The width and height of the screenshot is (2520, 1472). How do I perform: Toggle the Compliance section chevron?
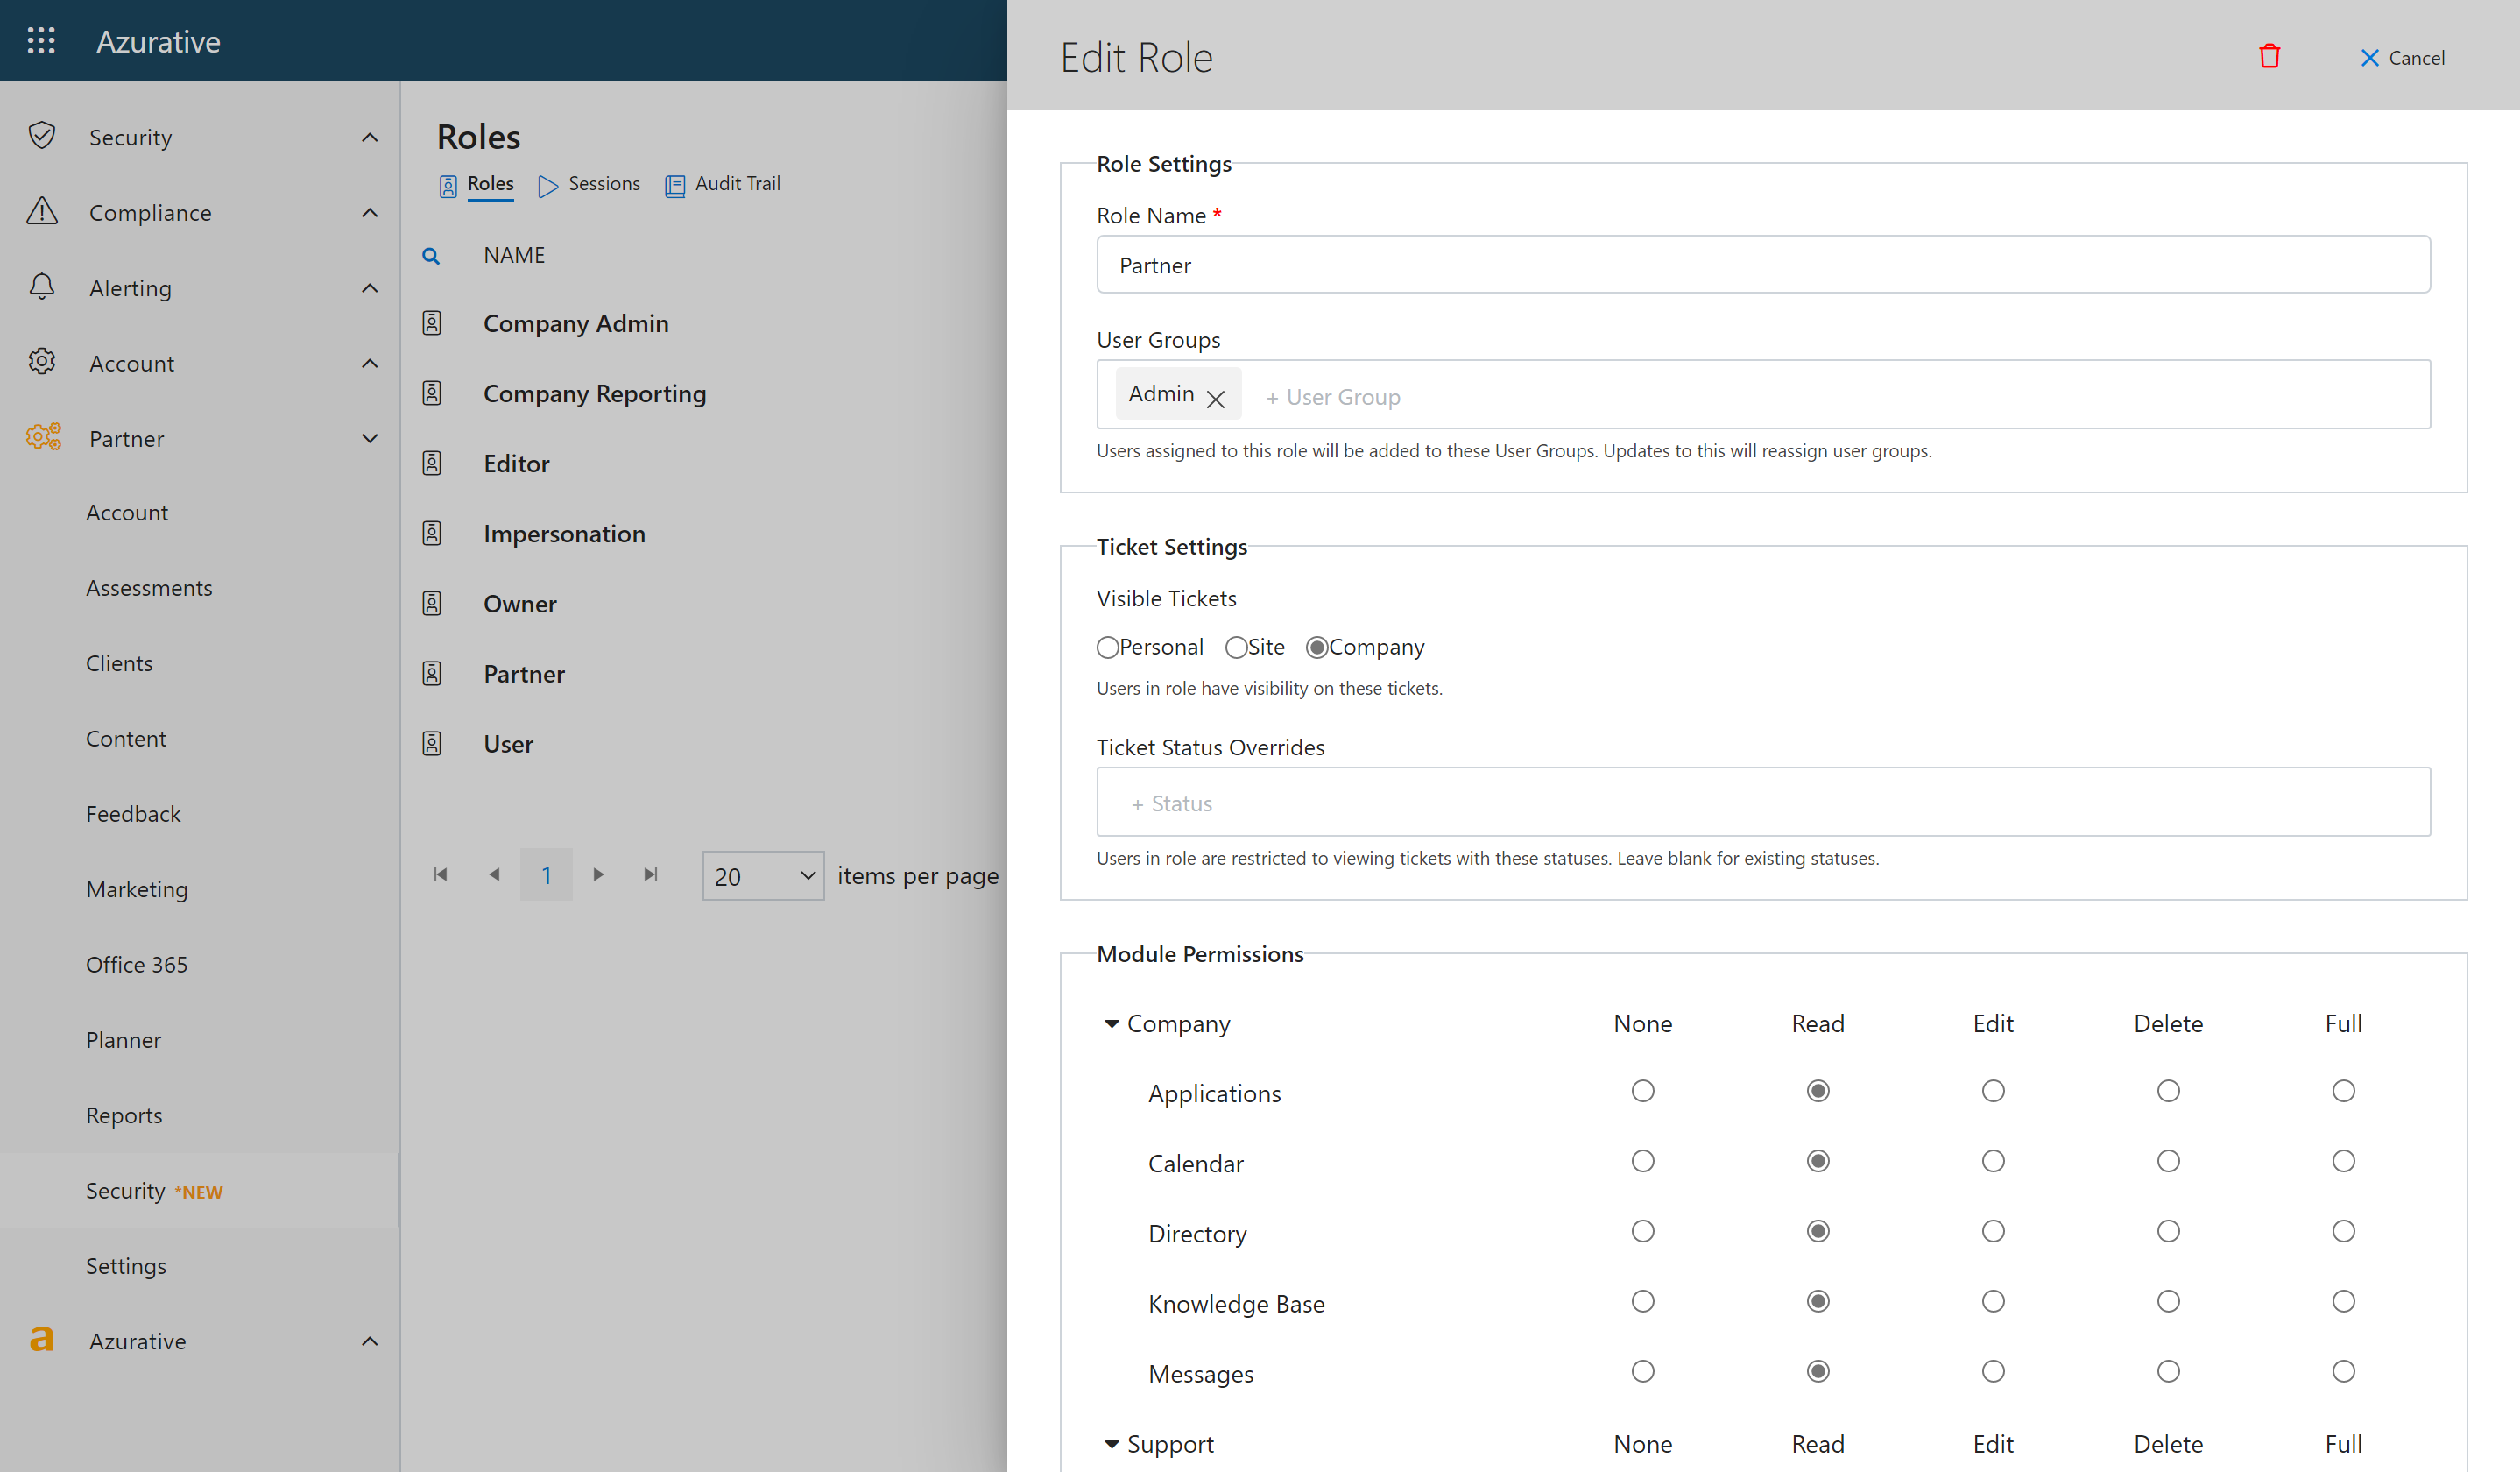(370, 212)
